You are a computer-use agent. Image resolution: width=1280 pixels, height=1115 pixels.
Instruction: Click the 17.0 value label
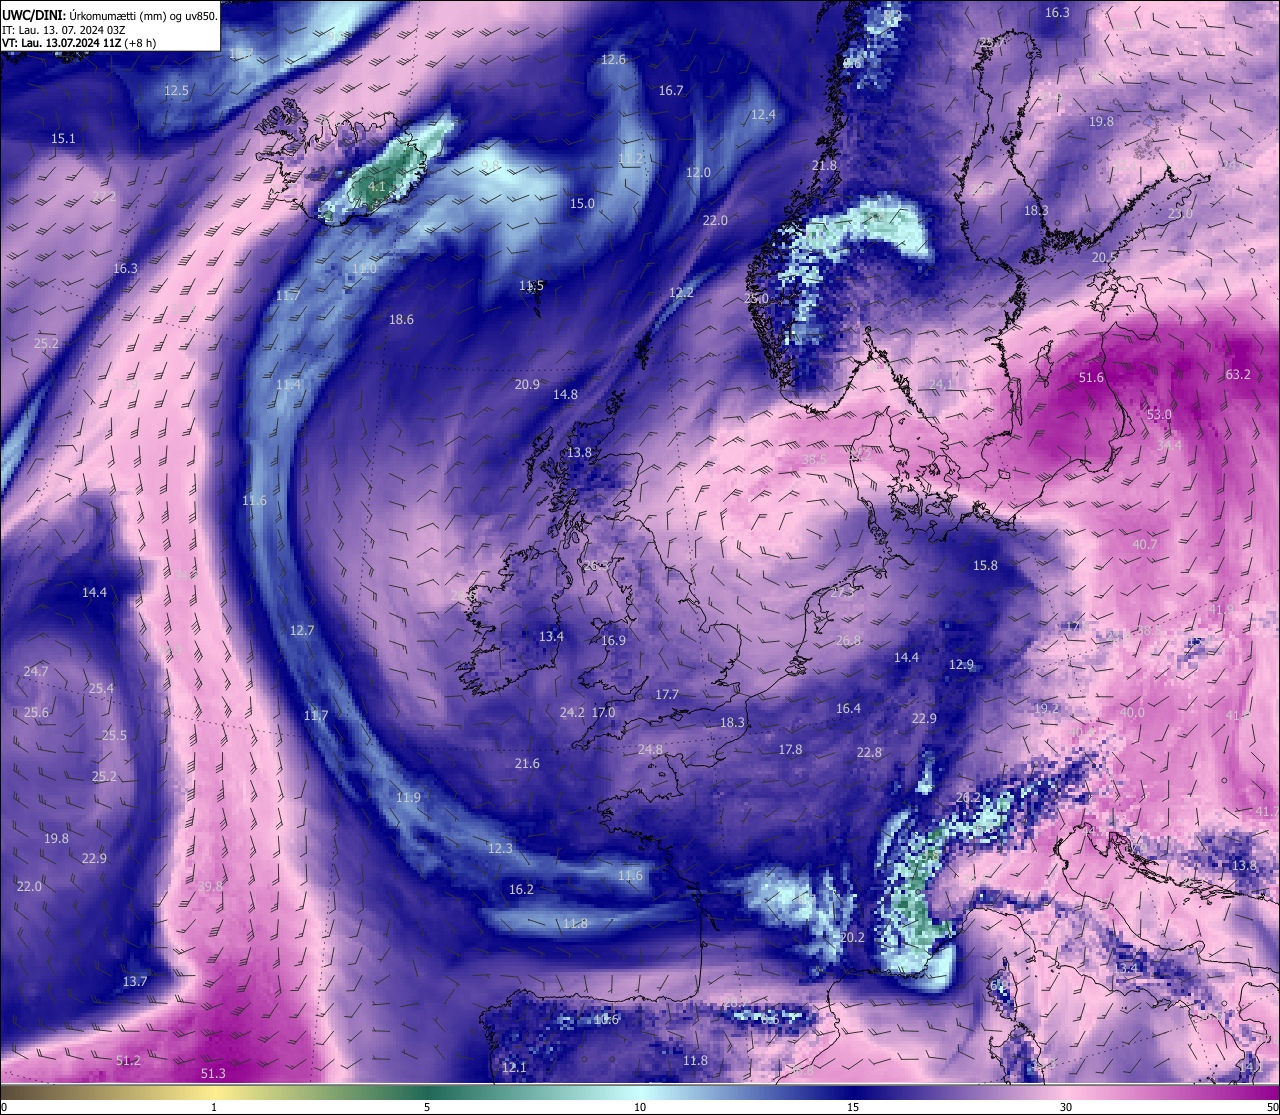603,713
